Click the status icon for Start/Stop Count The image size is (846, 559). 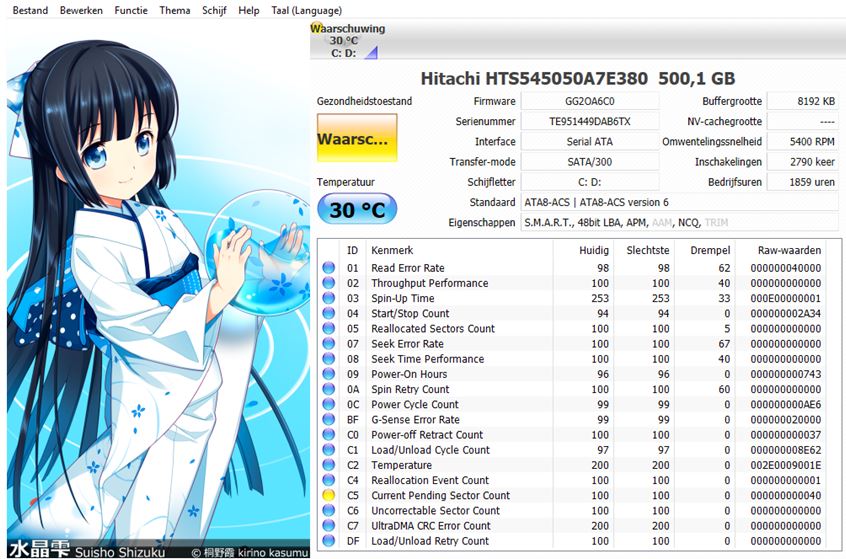329,313
